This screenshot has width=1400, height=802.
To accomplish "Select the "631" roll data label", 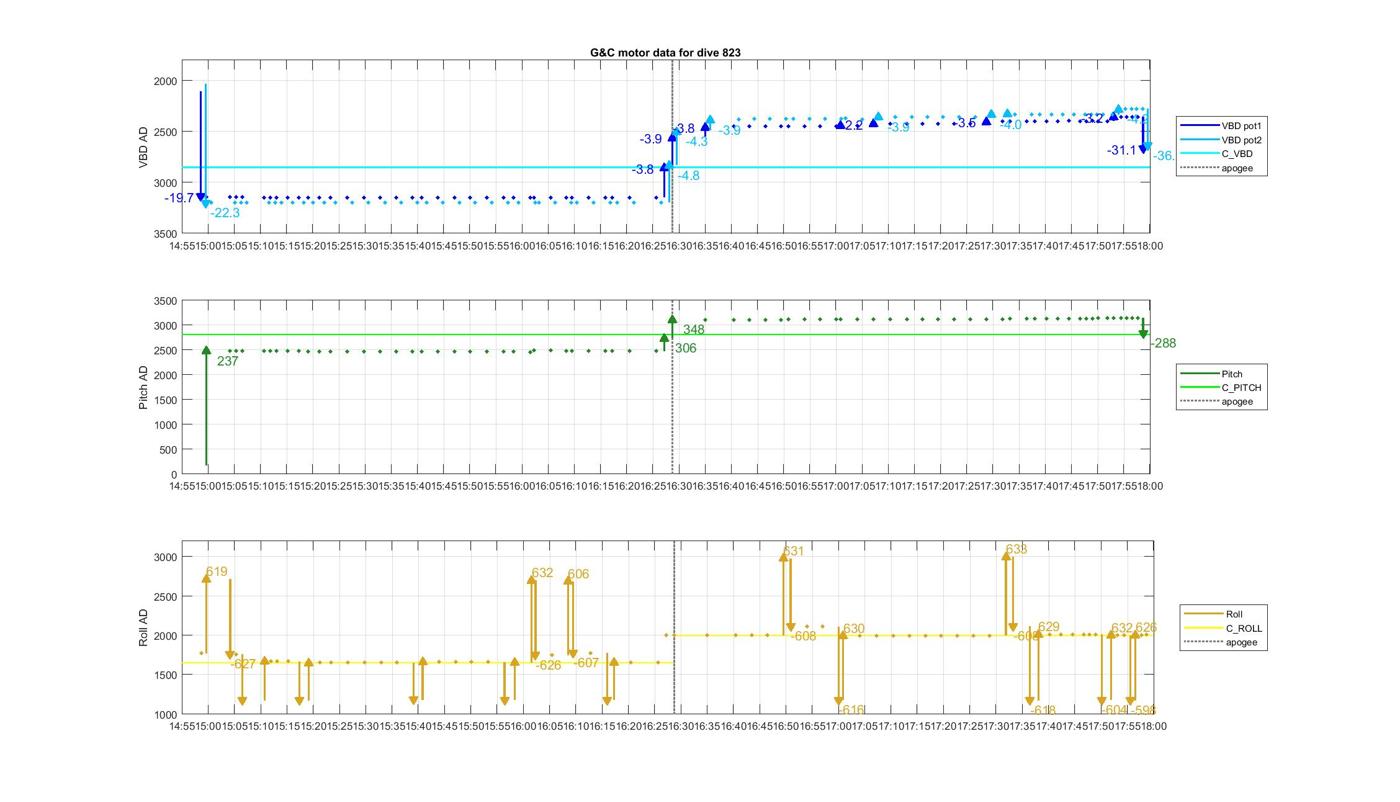I will tap(793, 551).
